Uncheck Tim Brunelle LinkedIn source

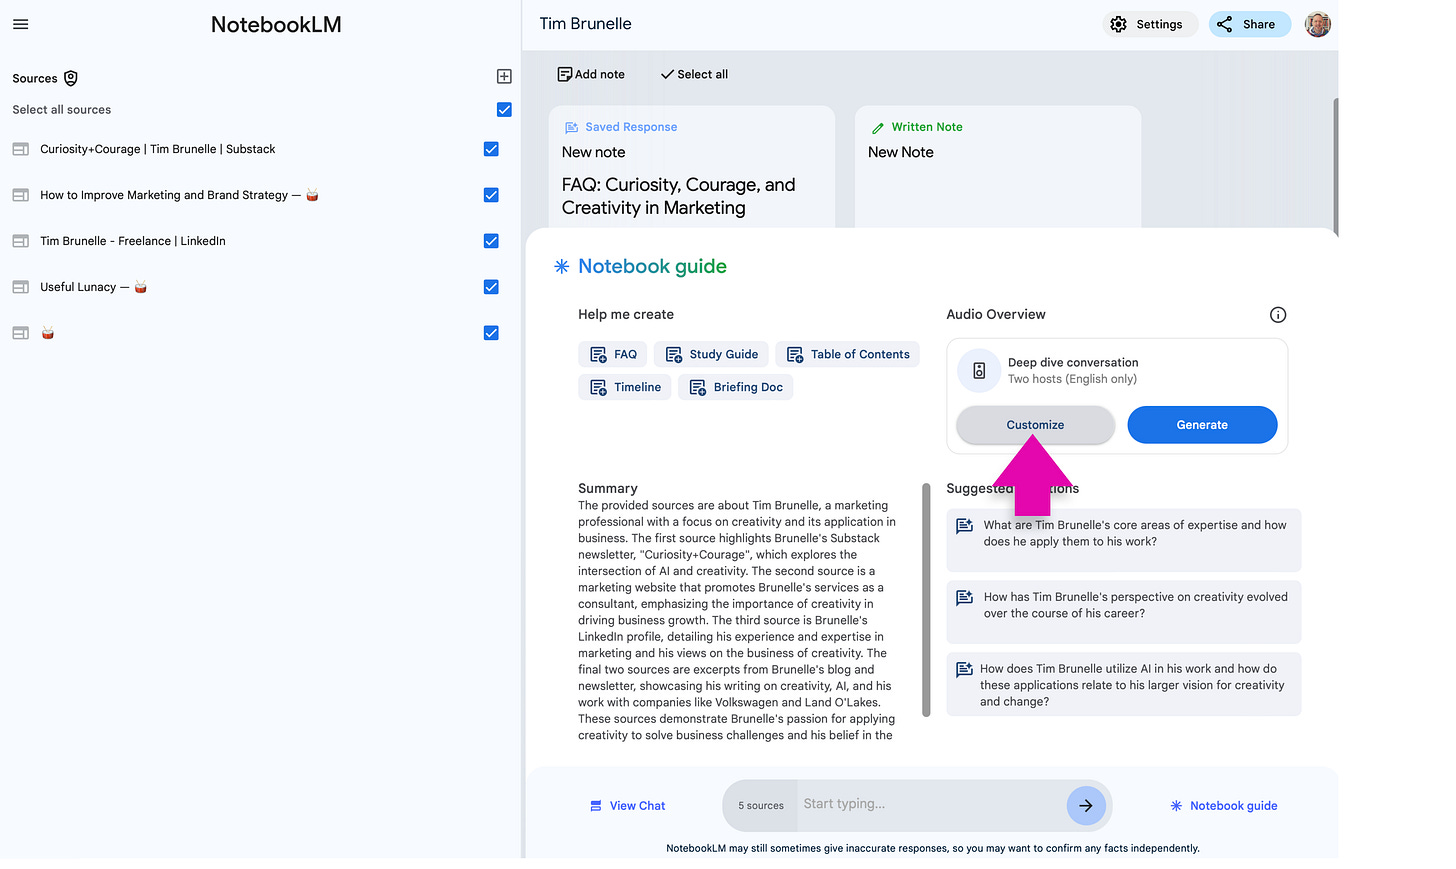[x=491, y=241]
